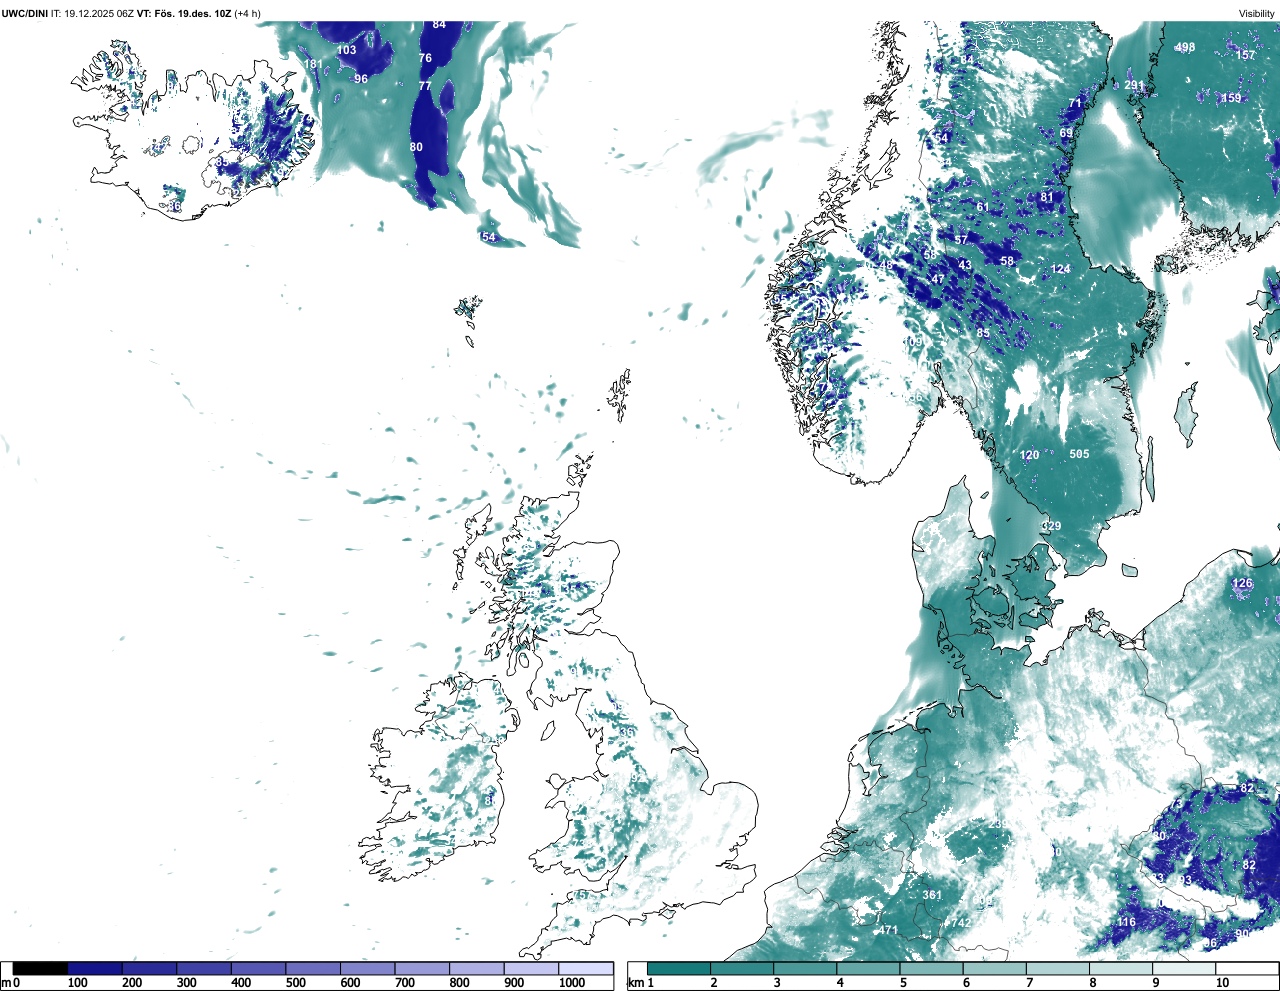Click the 1–2 km dark teal swatch
Screen dimensions: 1280x991
coord(679,969)
